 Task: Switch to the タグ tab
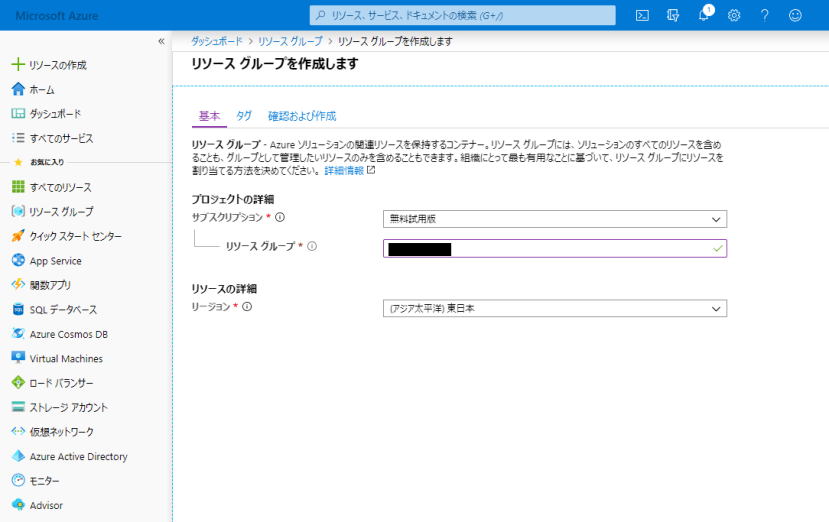[x=244, y=116]
